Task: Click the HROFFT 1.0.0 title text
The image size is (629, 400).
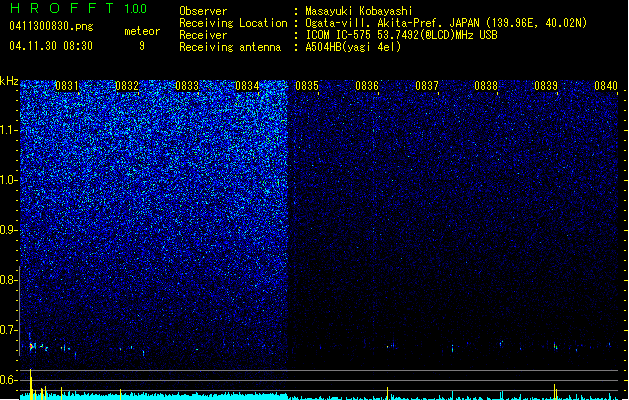Action: point(79,8)
